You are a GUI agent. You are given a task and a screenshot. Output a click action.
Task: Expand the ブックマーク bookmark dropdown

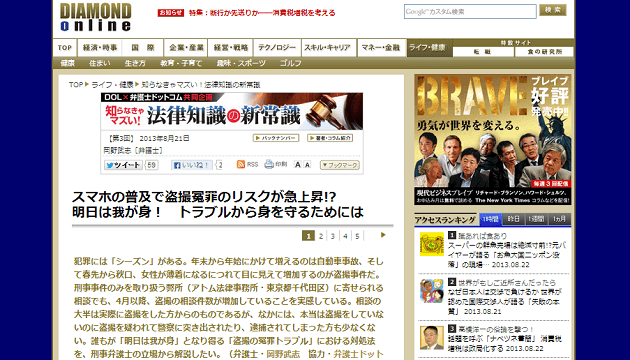pyautogui.click(x=340, y=165)
